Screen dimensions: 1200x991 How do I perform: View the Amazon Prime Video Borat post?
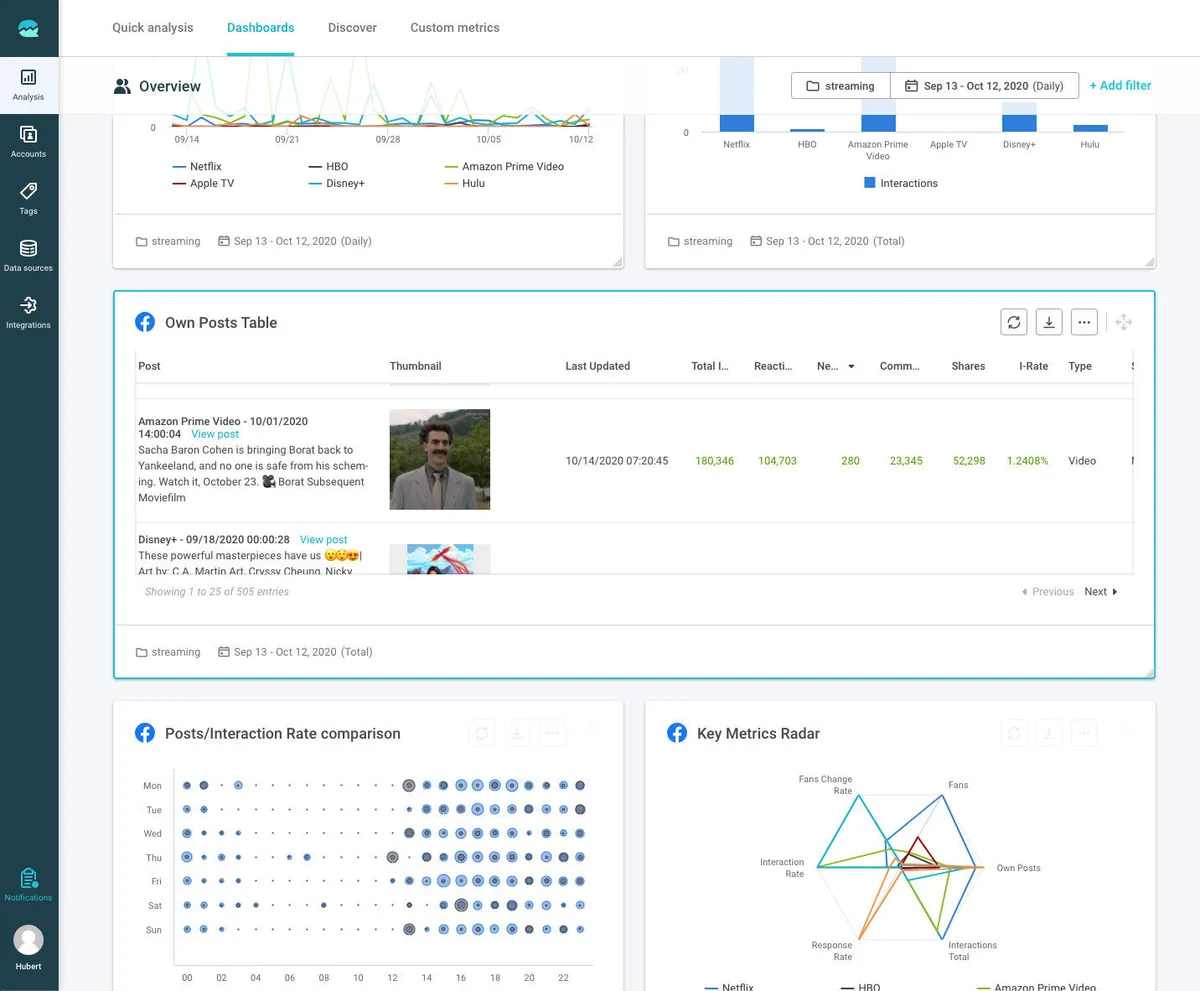point(214,434)
